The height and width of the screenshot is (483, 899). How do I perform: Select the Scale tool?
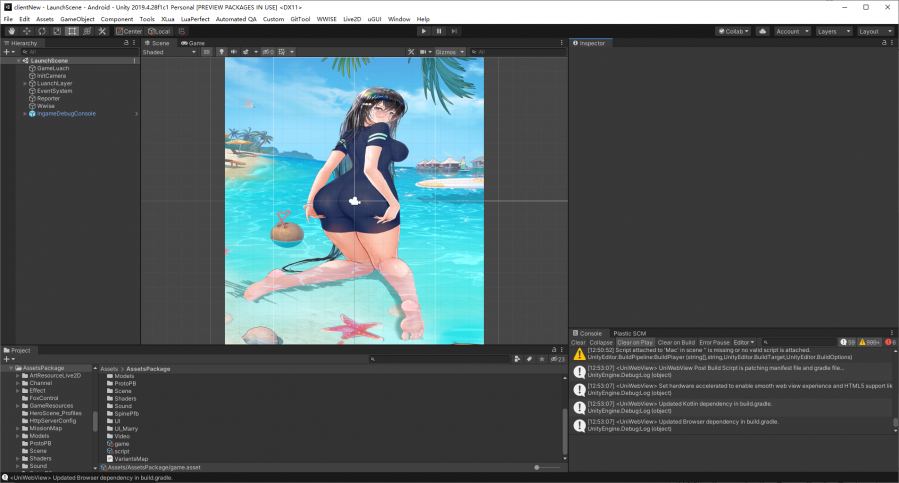[57, 31]
